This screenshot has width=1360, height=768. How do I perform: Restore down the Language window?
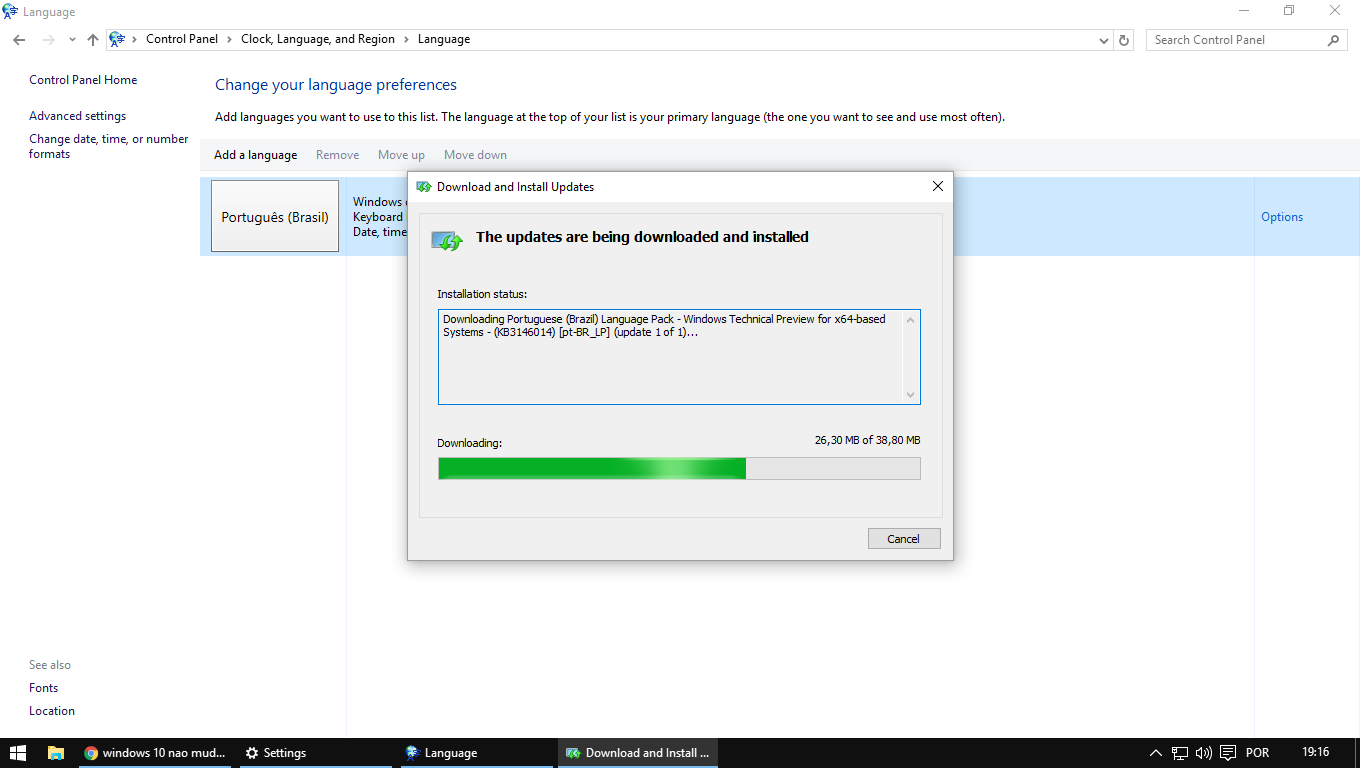(1289, 11)
